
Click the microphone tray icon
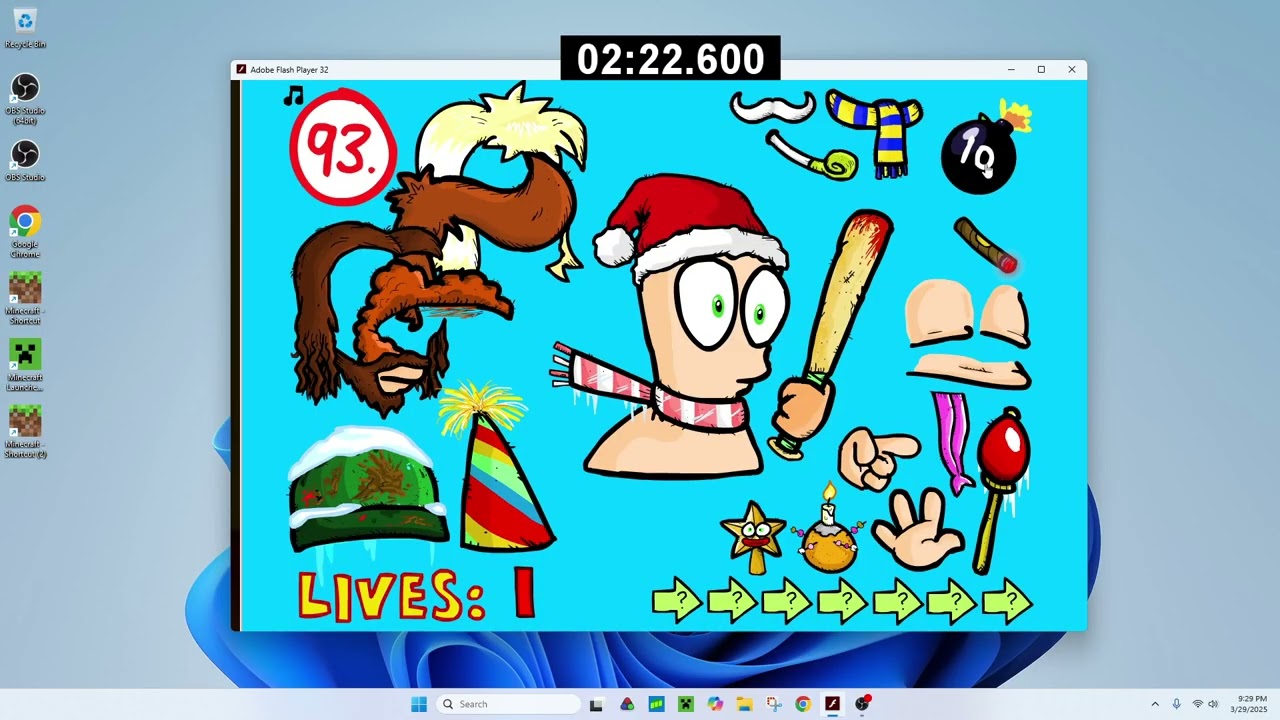tap(1176, 704)
